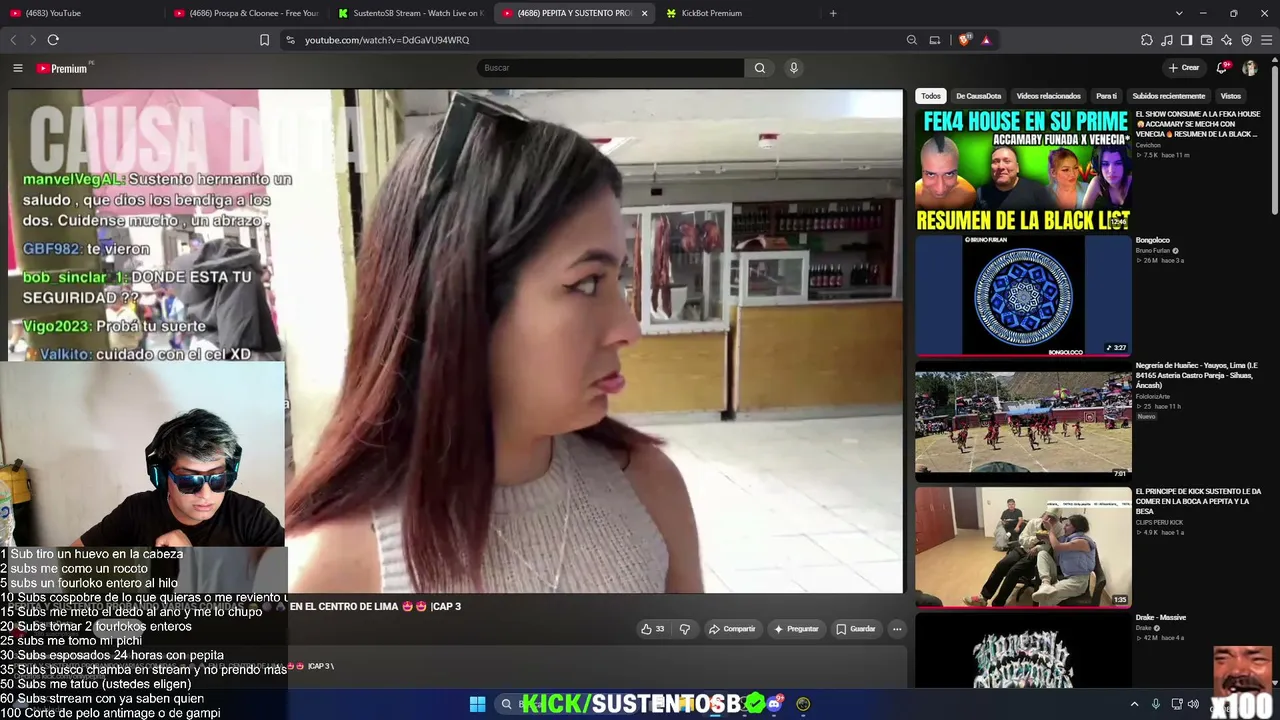Open the YouTube guide hamburger menu
The height and width of the screenshot is (720, 1280).
[17, 68]
